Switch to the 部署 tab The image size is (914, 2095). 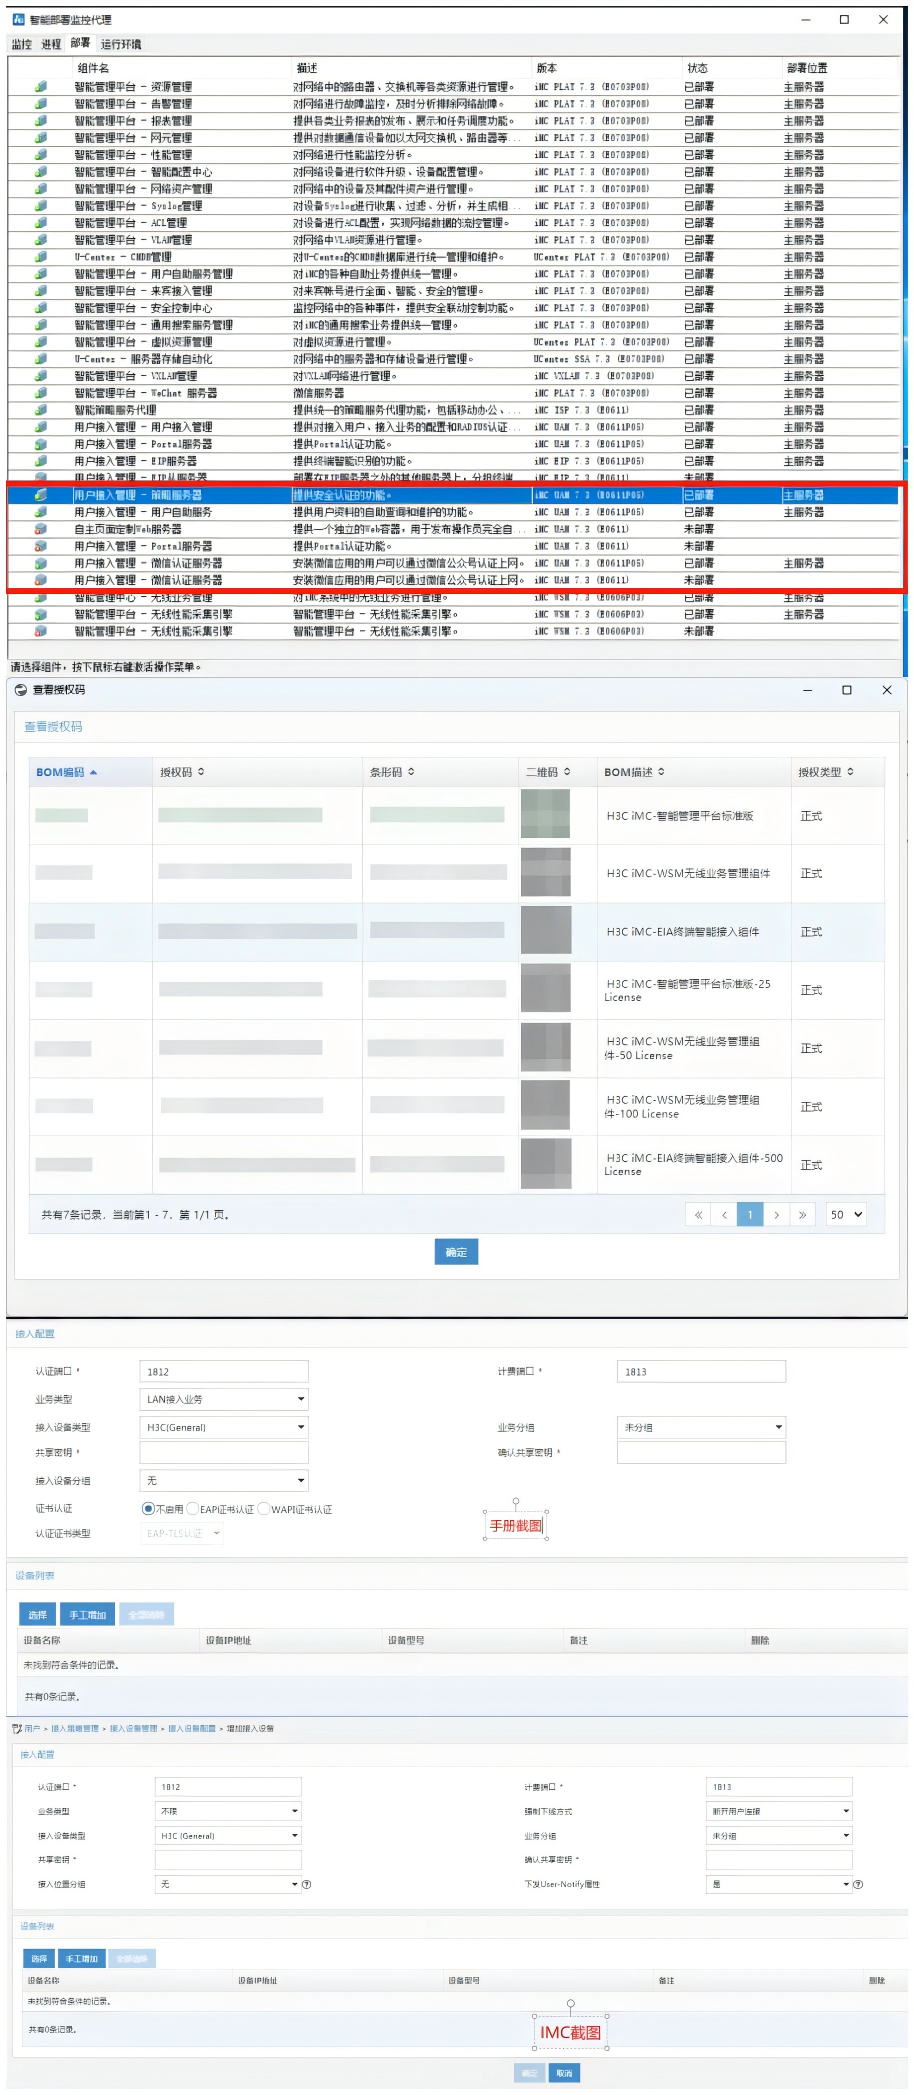pos(80,43)
